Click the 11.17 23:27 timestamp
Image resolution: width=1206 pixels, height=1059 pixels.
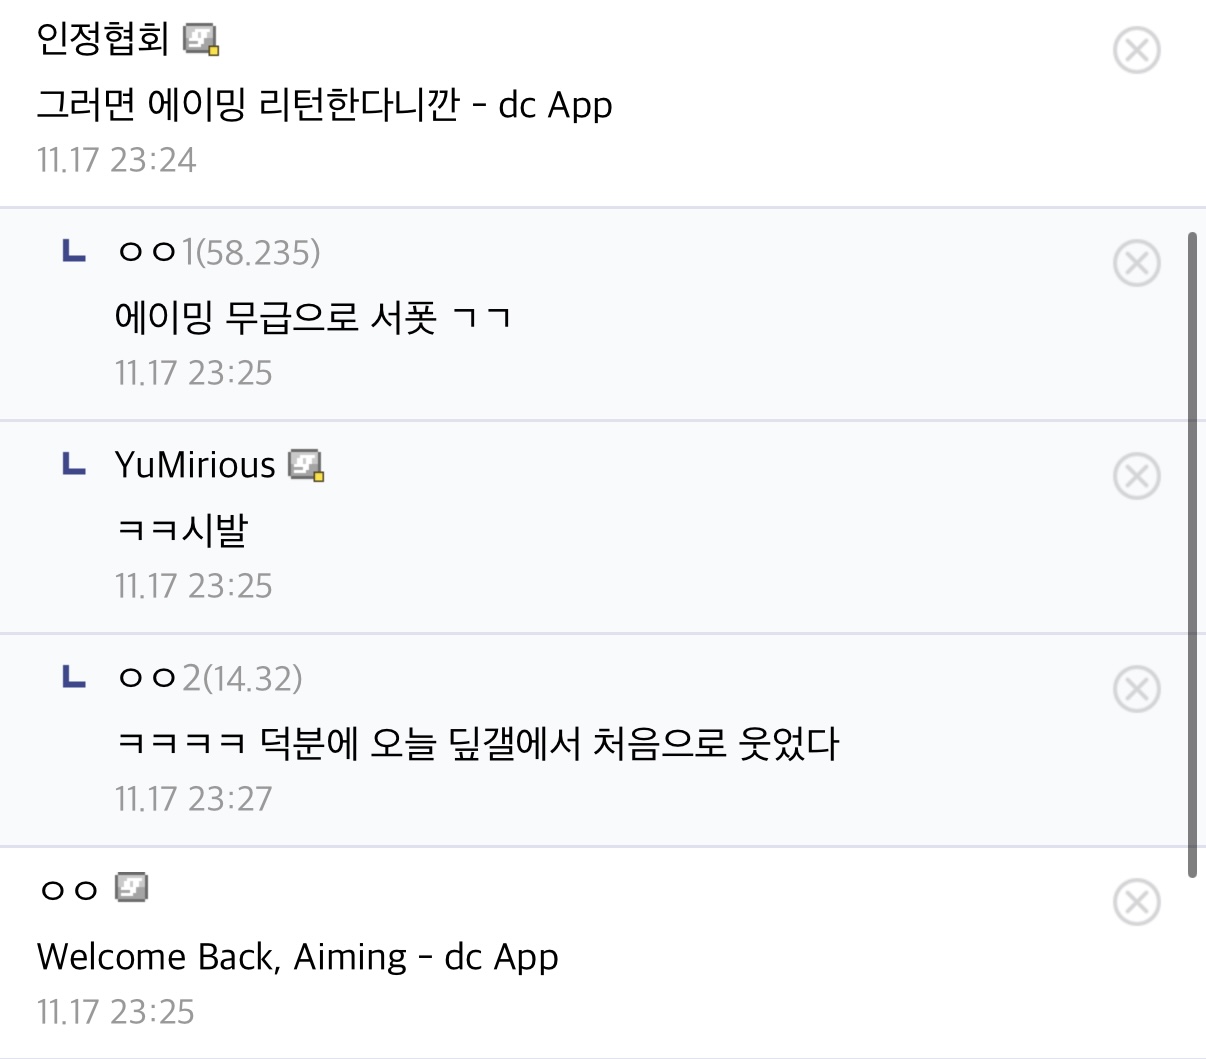click(193, 799)
